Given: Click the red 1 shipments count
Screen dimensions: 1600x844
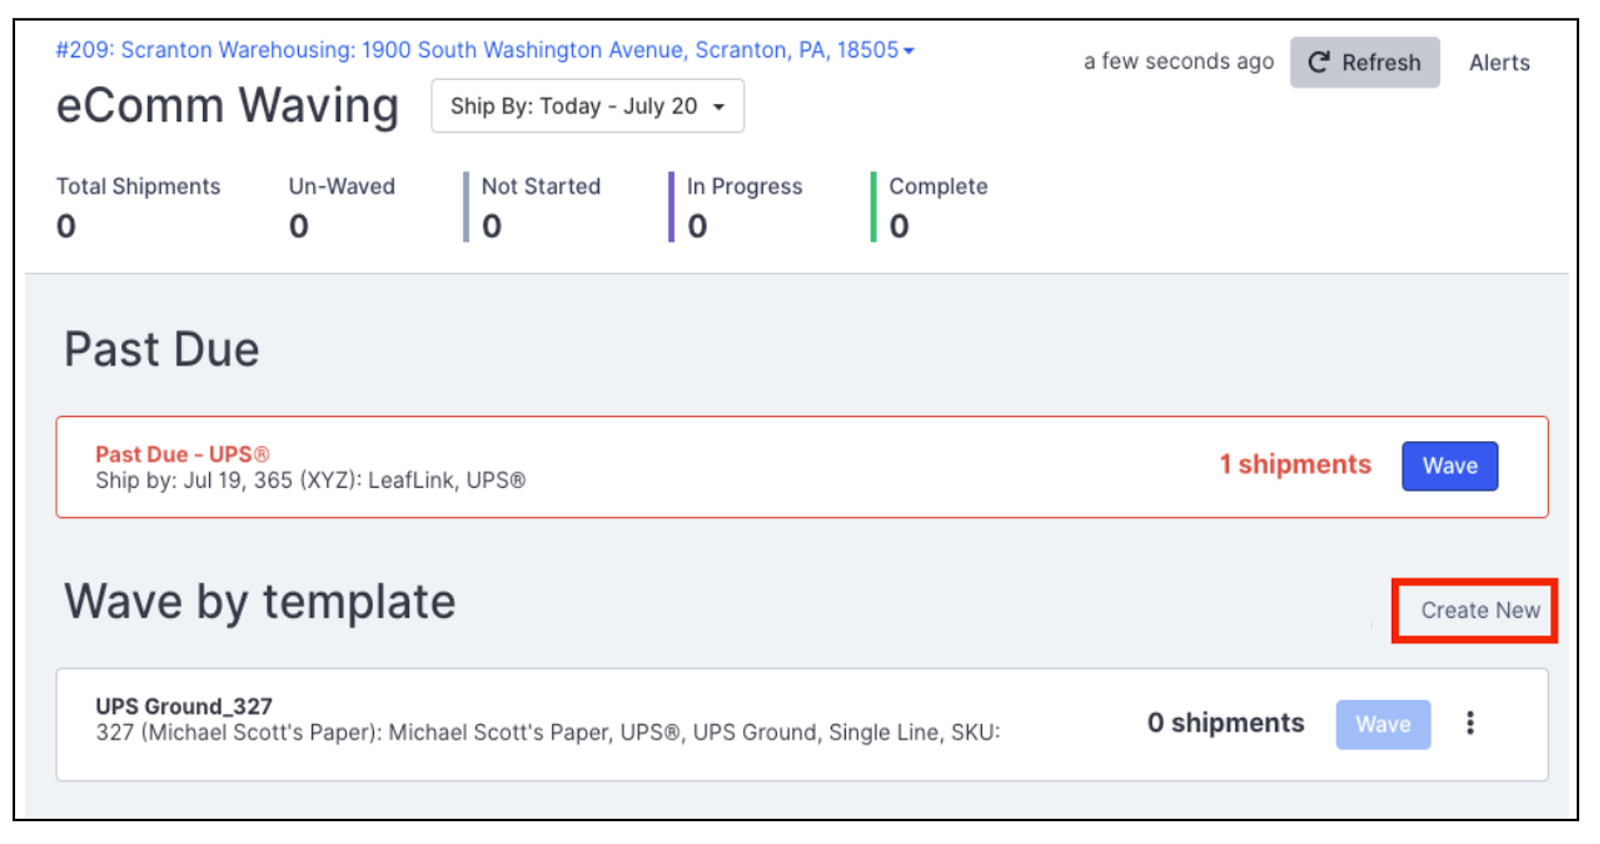Looking at the screenshot, I should (1295, 464).
